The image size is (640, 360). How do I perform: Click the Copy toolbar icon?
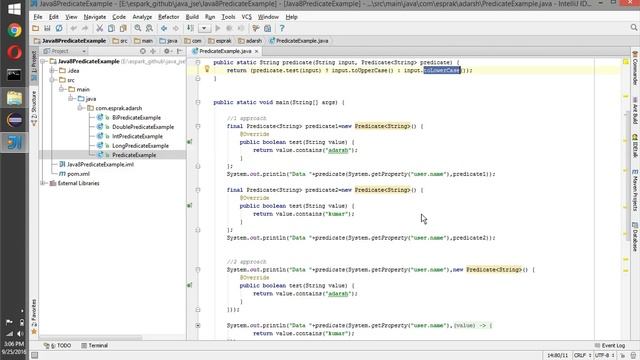[111, 28]
